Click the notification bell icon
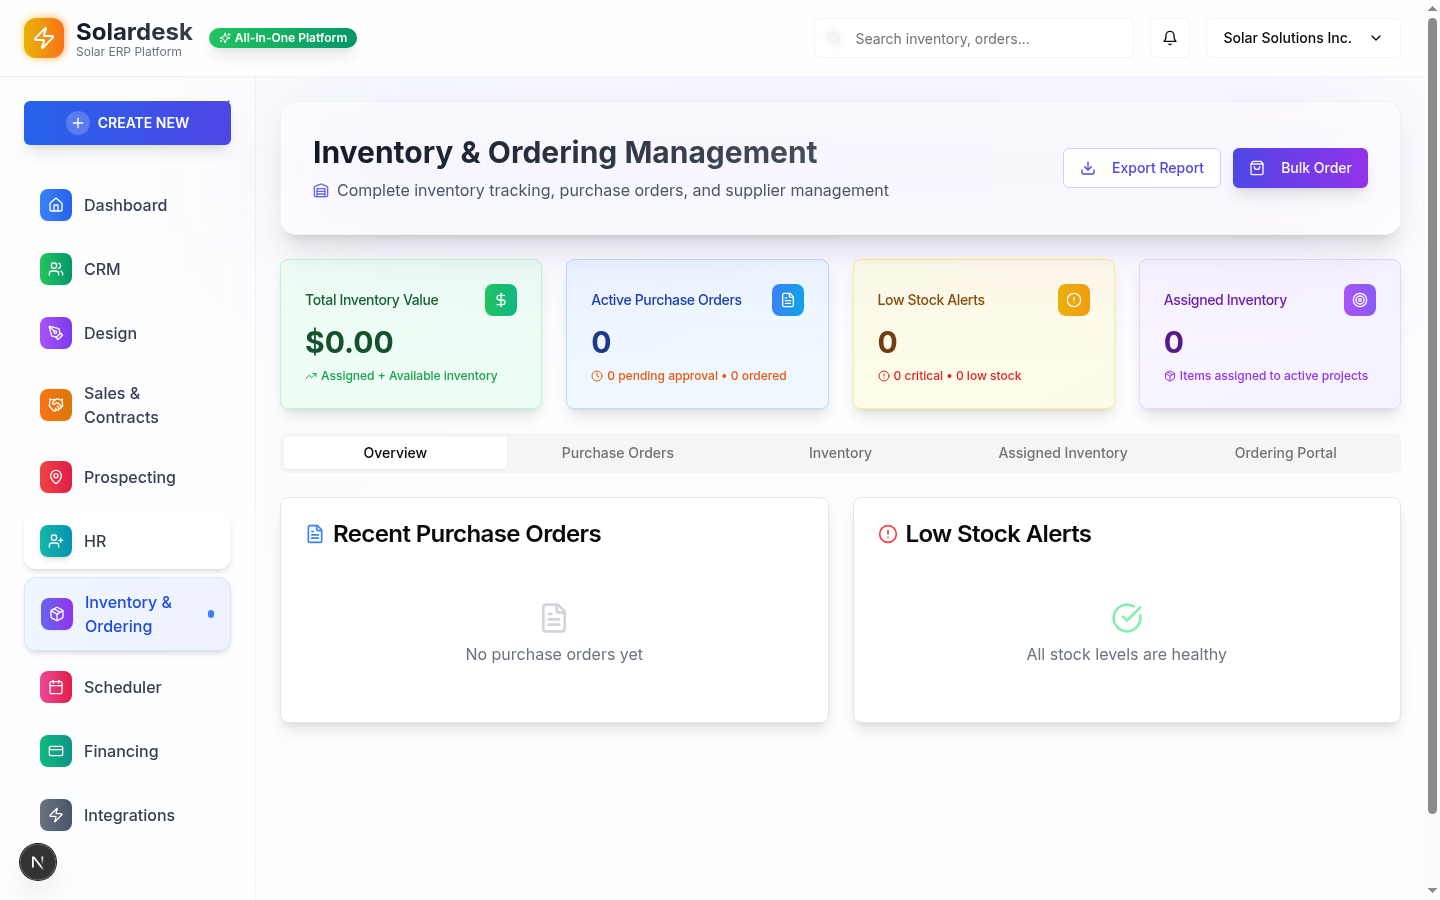1440x900 pixels. pyautogui.click(x=1169, y=37)
